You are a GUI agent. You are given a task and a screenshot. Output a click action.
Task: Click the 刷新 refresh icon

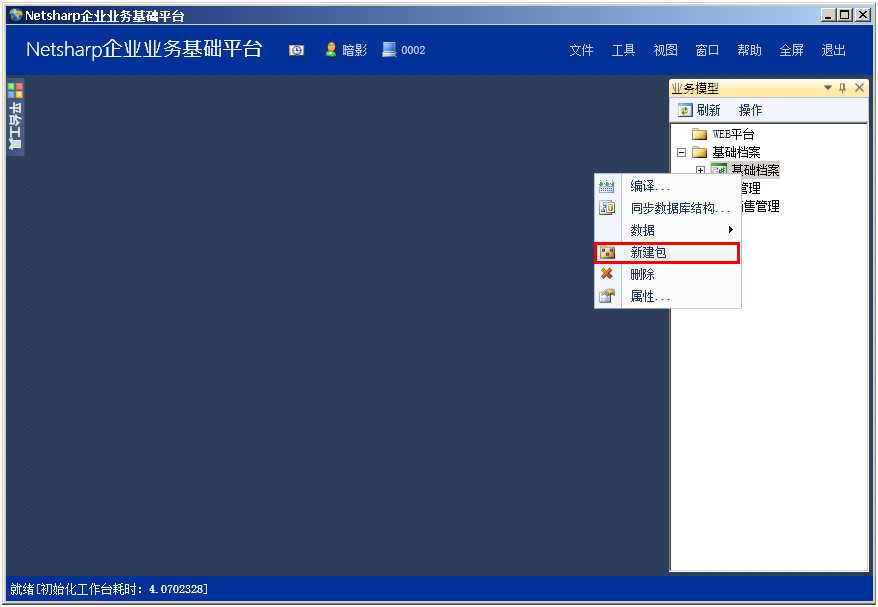[685, 110]
